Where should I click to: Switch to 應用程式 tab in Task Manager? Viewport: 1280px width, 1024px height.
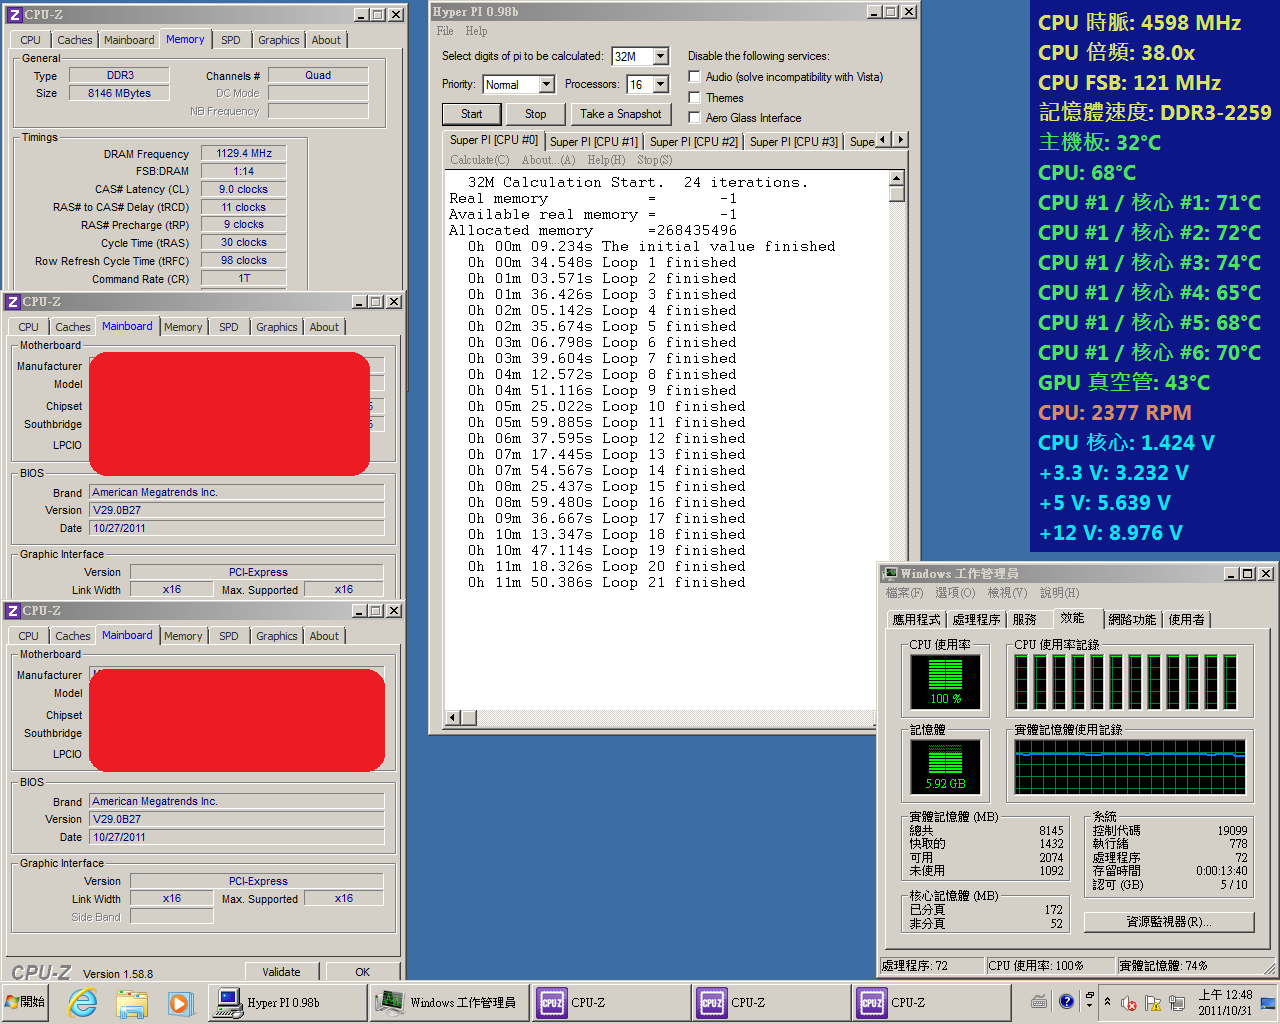click(917, 620)
